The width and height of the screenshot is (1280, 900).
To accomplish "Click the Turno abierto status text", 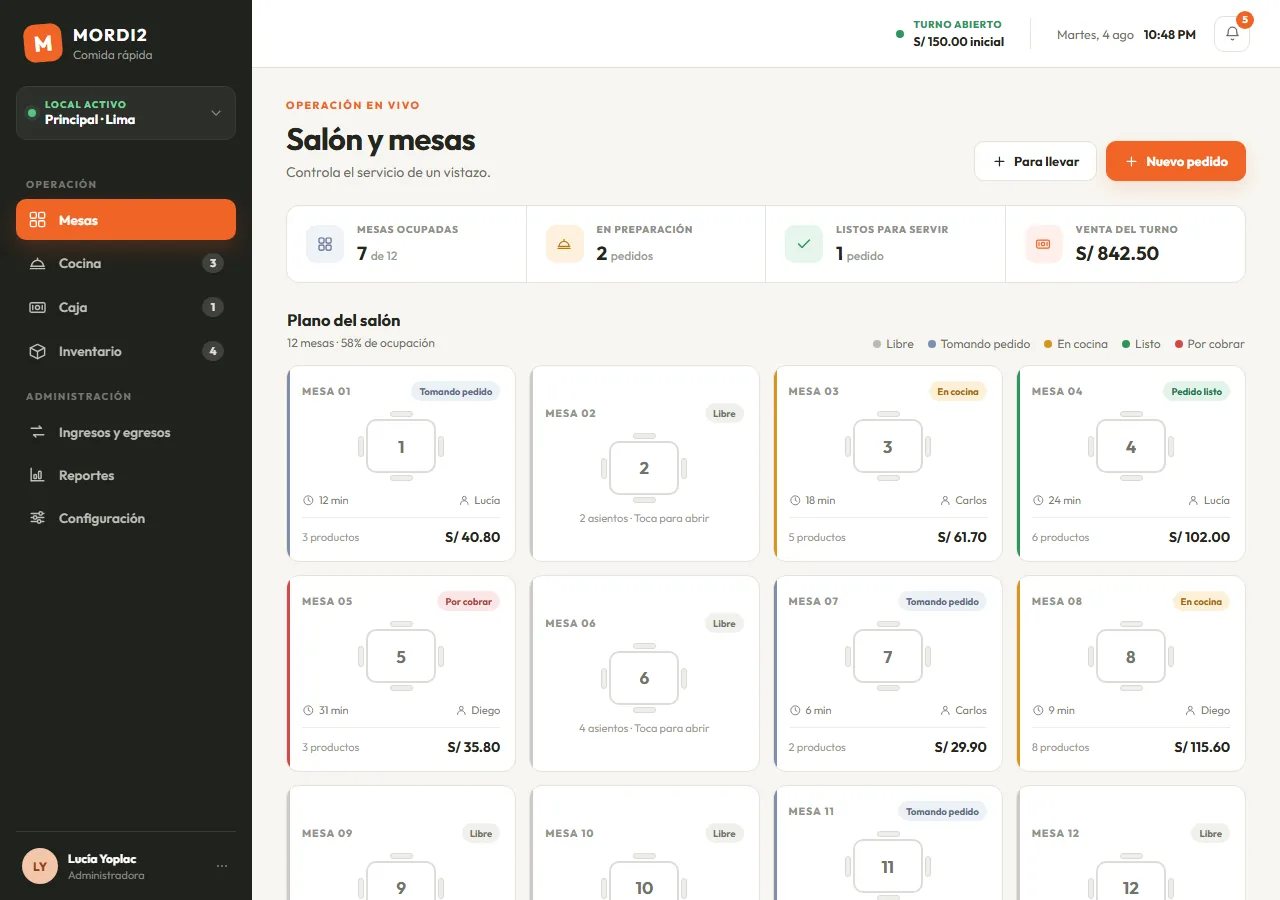I will (x=957, y=25).
